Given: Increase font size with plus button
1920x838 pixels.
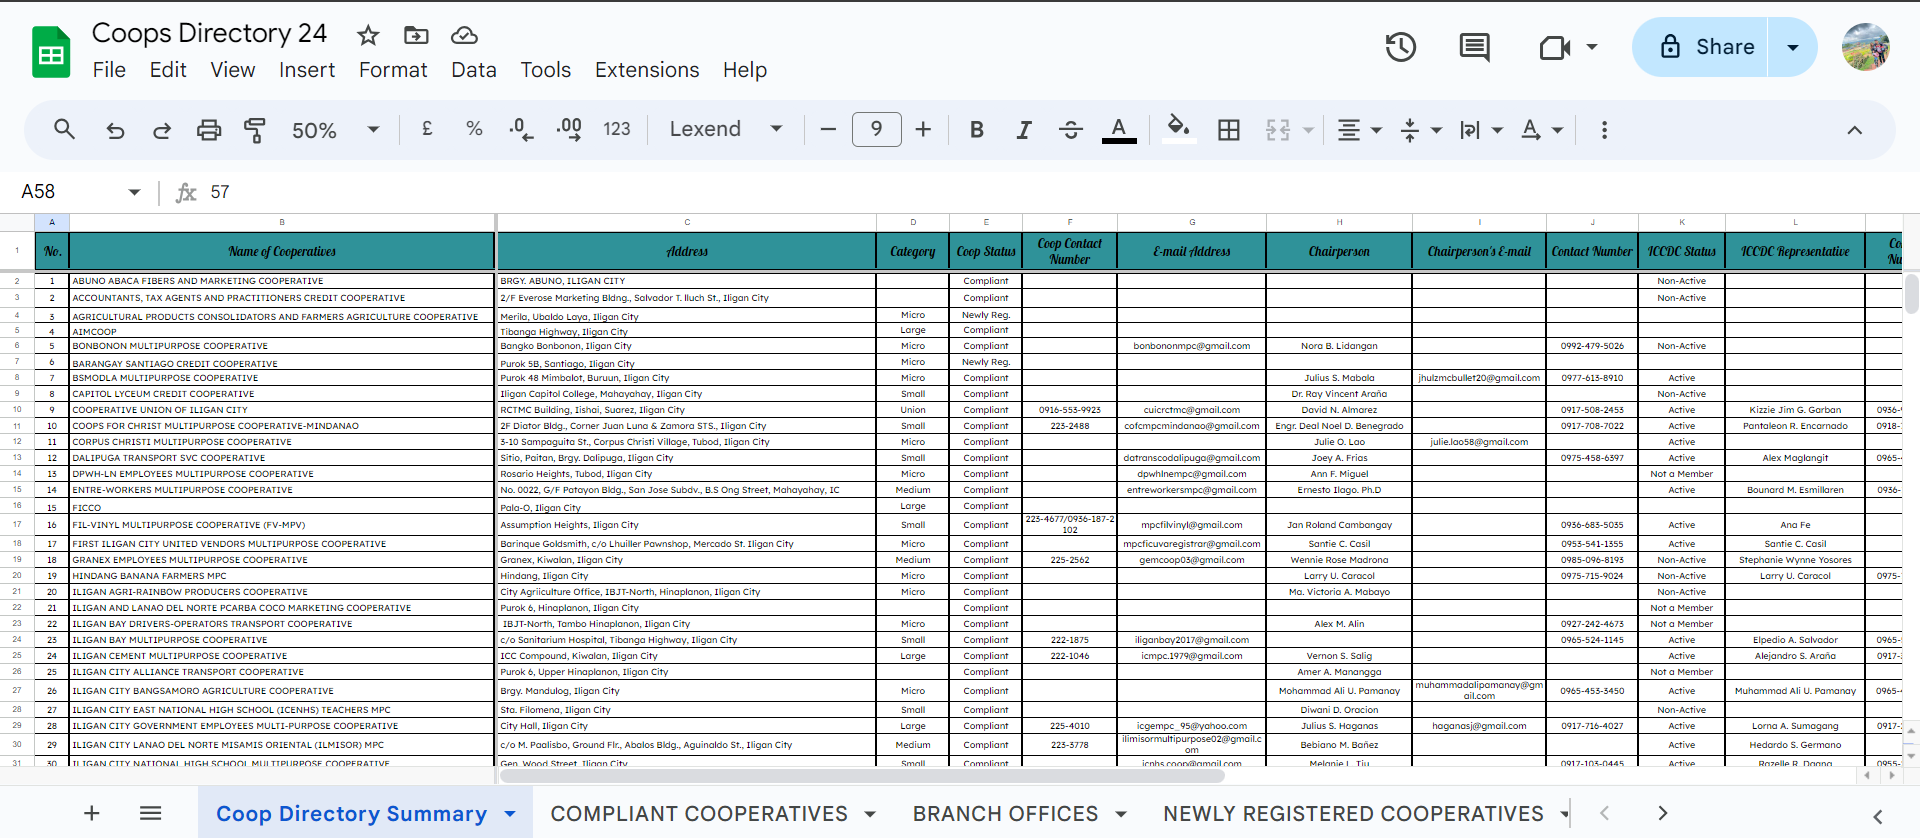Looking at the screenshot, I should (x=923, y=129).
